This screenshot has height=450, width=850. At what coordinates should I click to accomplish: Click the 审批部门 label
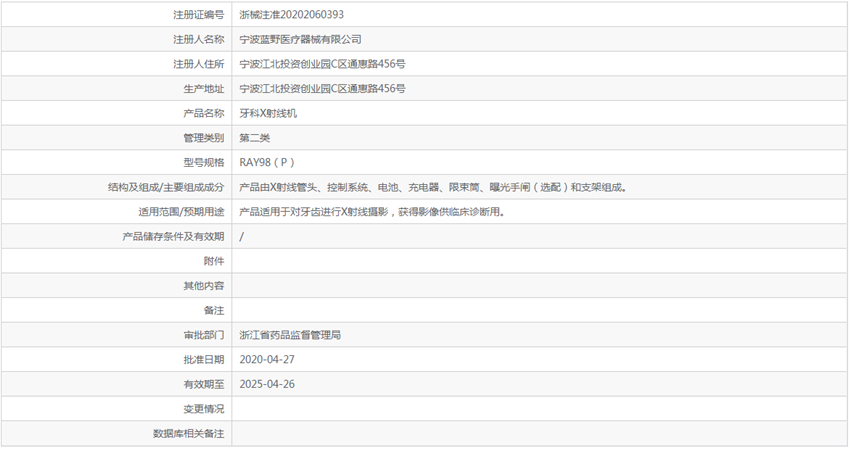tap(204, 335)
